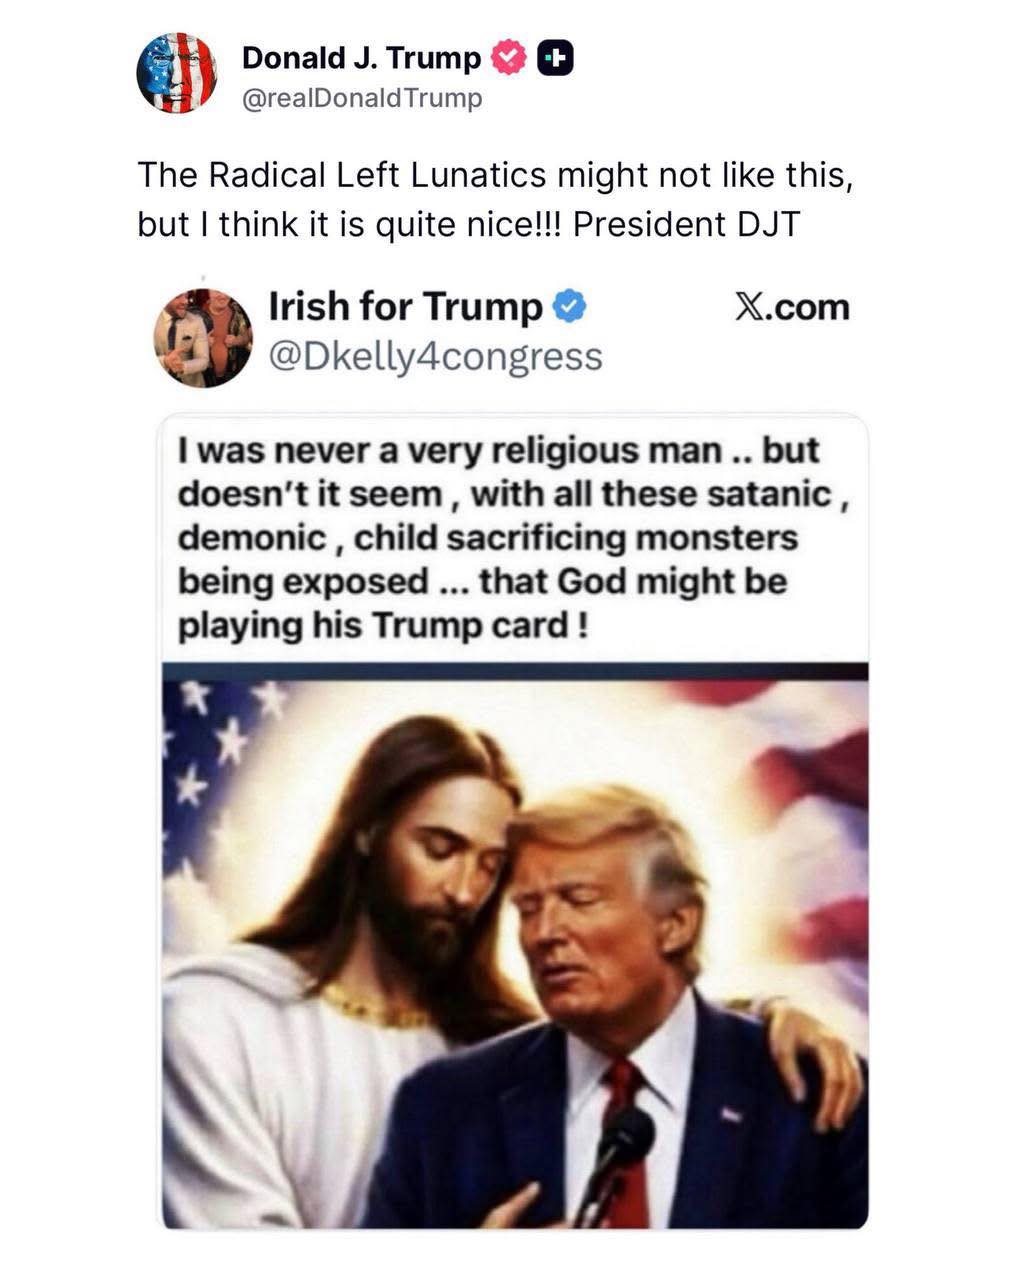Click the black plus badge beside the name
Screen dimensions: 1023x1280
tap(556, 59)
